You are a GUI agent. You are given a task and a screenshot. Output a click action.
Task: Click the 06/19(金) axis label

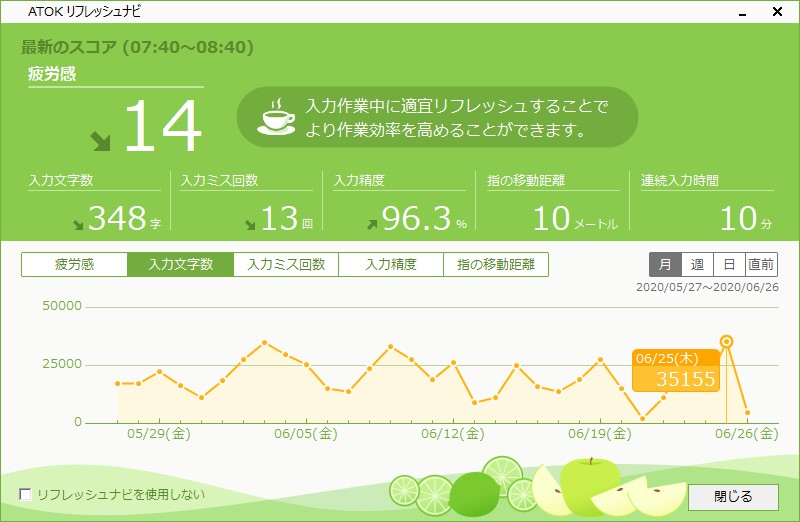point(600,434)
